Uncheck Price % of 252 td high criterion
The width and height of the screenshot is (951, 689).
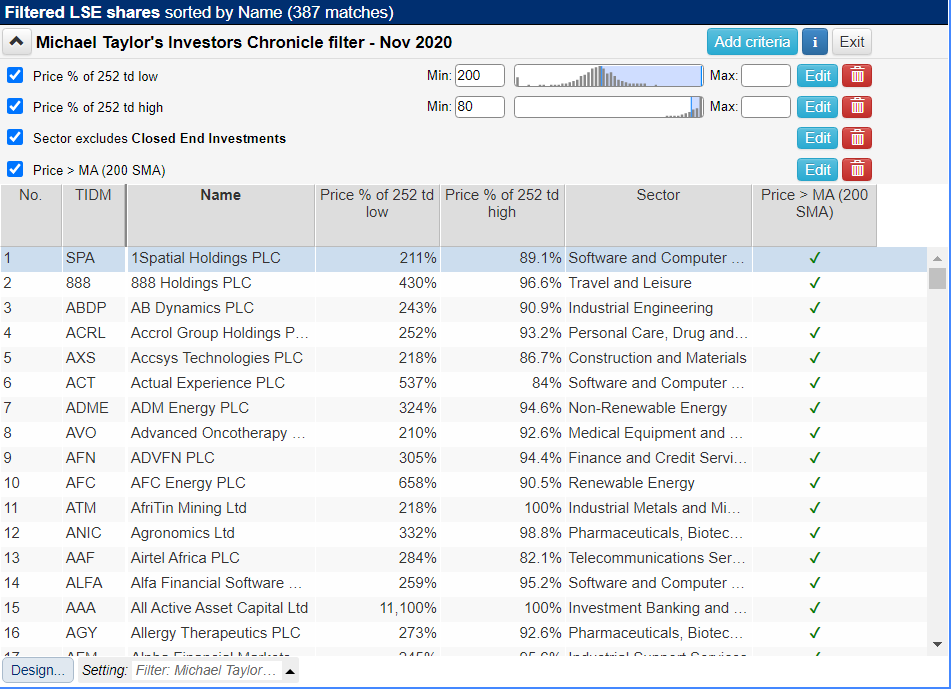click(x=15, y=107)
